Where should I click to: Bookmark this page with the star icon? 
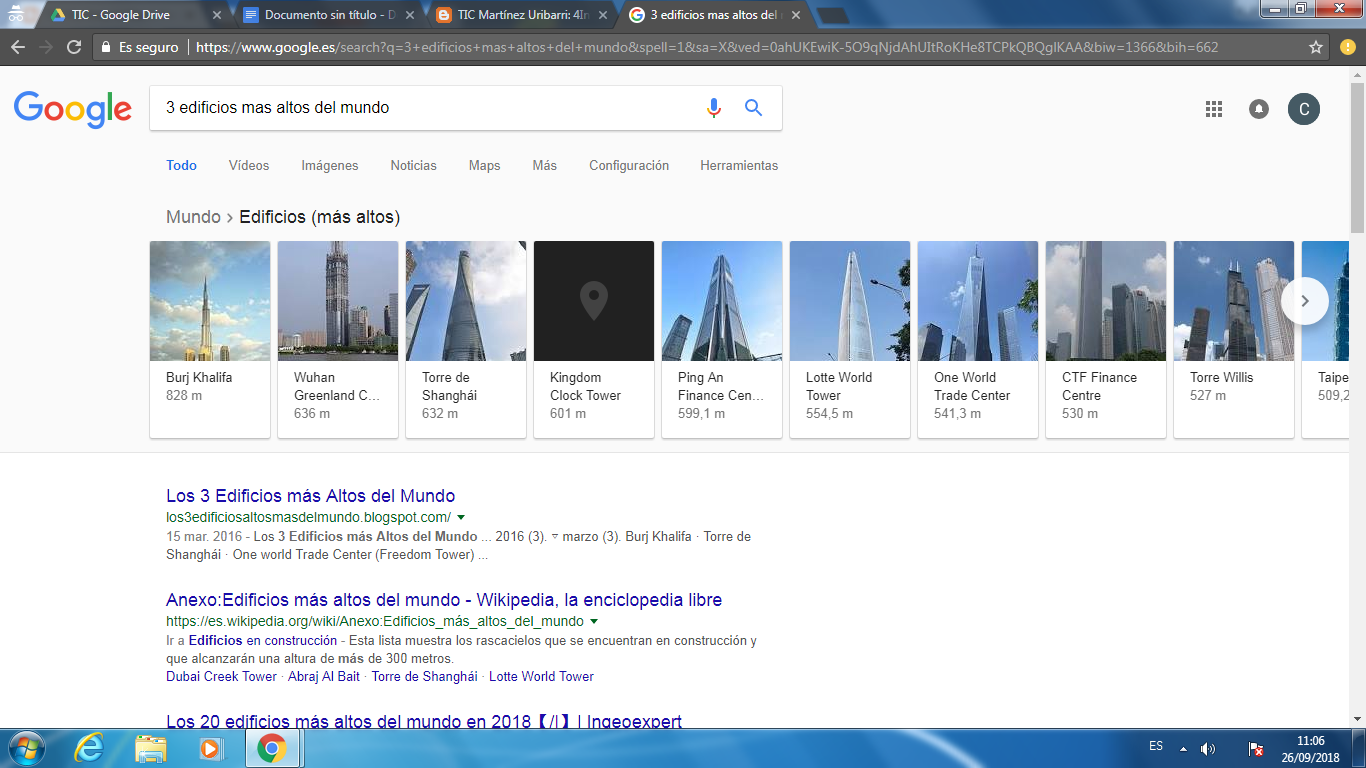[1316, 47]
